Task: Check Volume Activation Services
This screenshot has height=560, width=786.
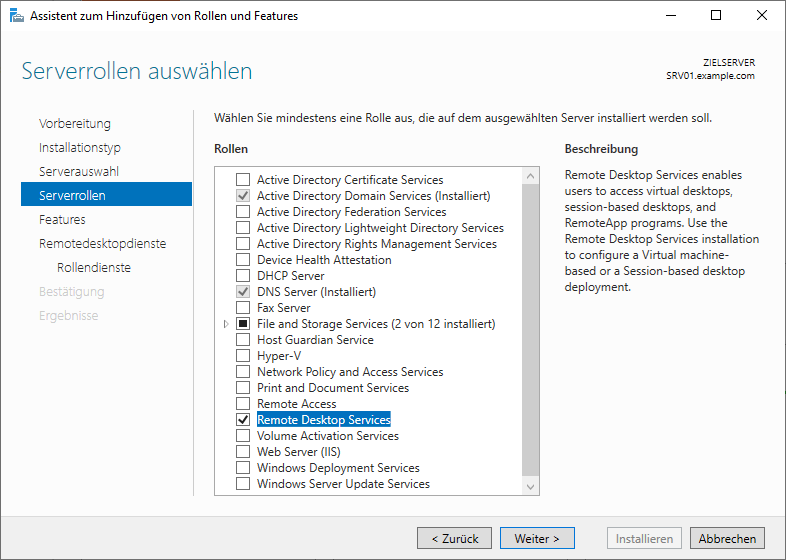Action: (243, 436)
